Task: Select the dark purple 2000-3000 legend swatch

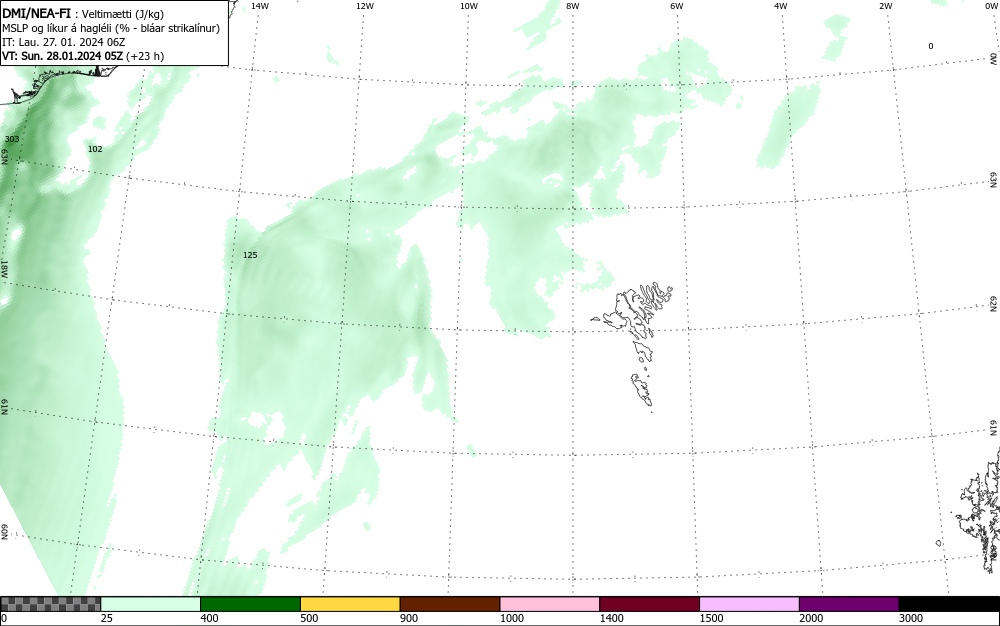Action: [x=849, y=604]
